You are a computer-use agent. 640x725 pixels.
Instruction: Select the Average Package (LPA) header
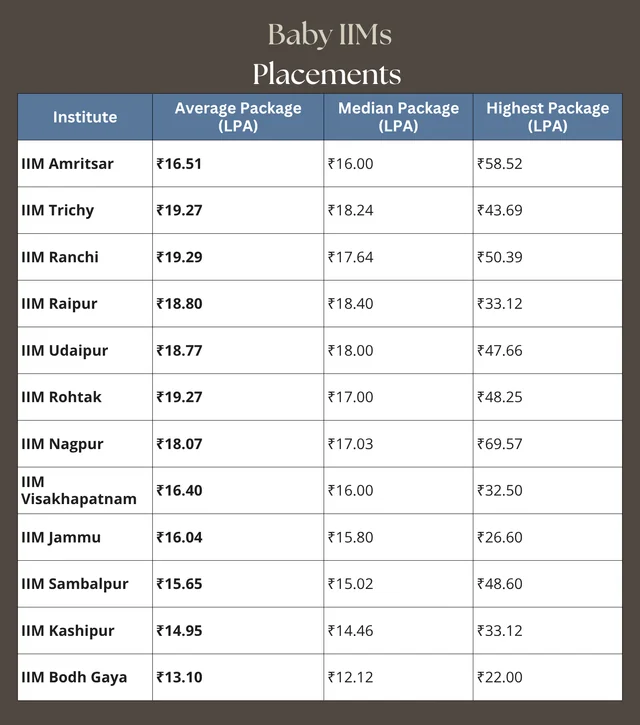tap(238, 117)
